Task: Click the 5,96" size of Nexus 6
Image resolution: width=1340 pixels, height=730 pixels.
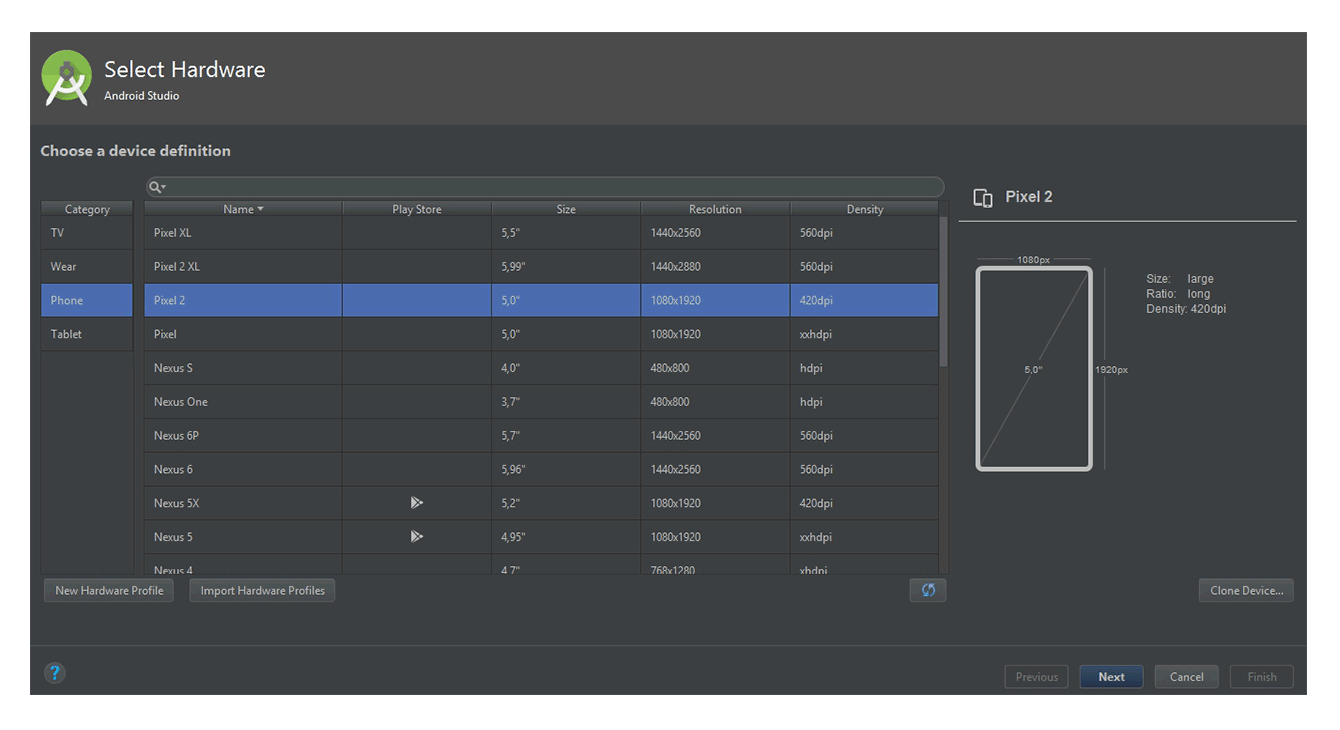Action: click(566, 469)
